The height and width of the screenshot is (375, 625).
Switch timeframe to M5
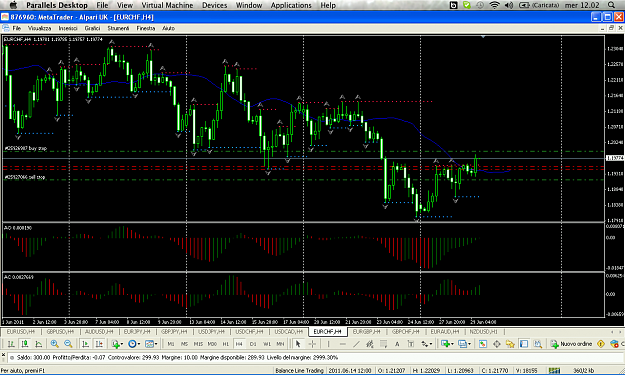[184, 344]
